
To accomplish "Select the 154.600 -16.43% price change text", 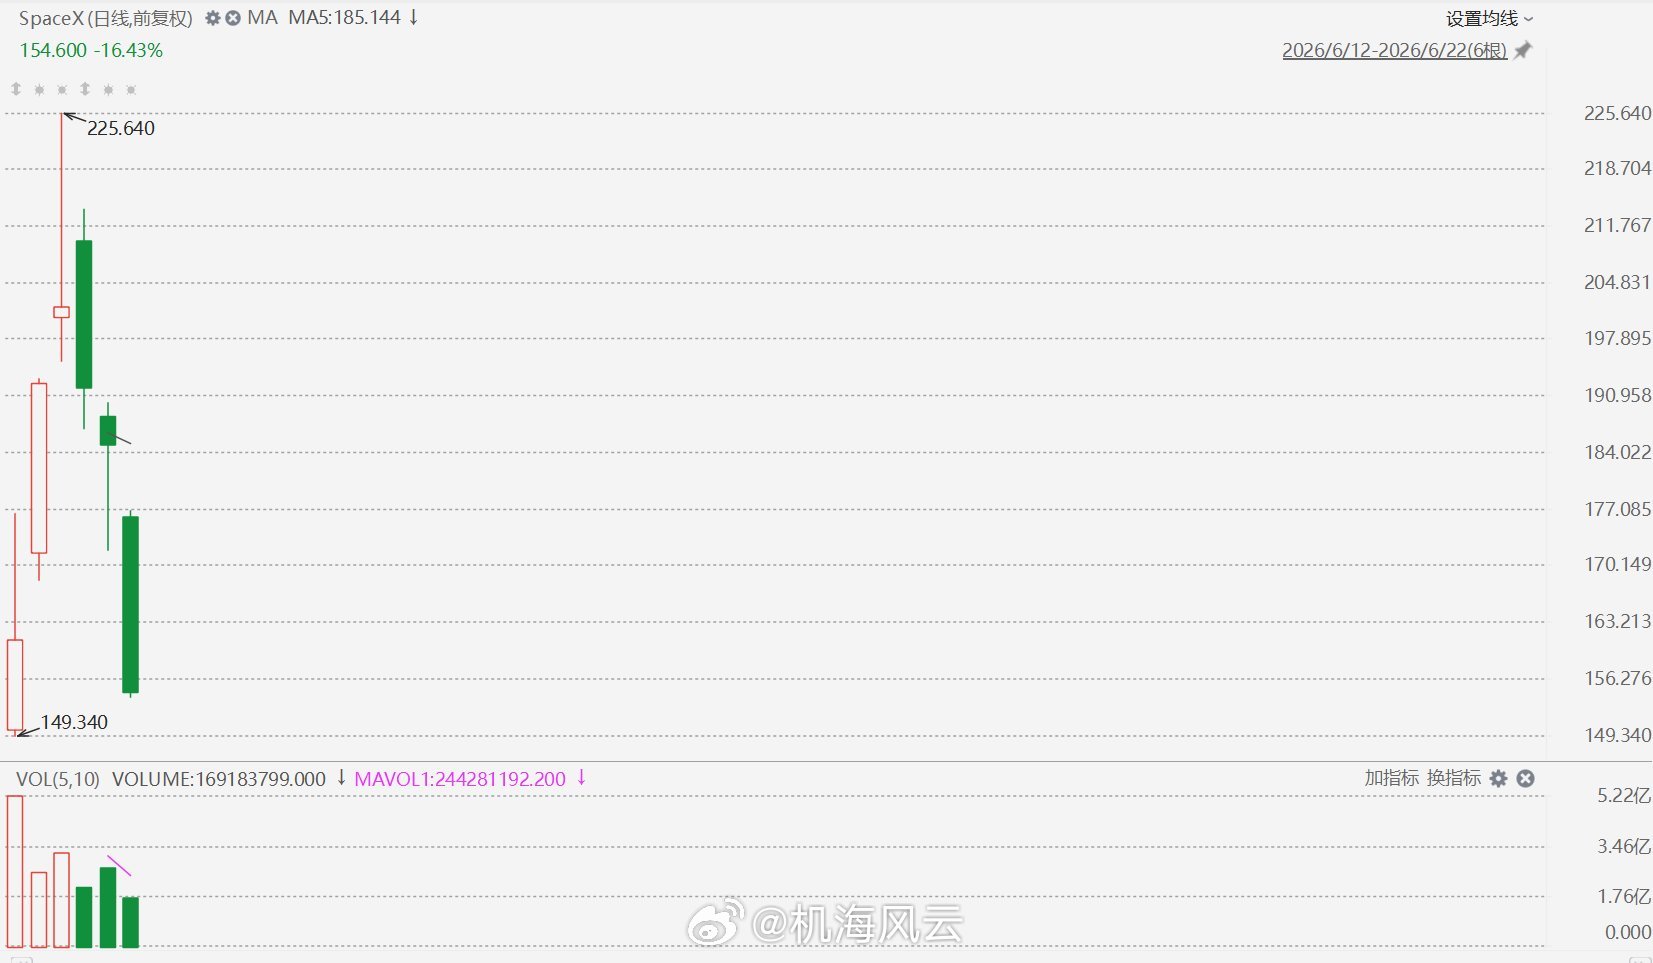I will tap(91, 50).
